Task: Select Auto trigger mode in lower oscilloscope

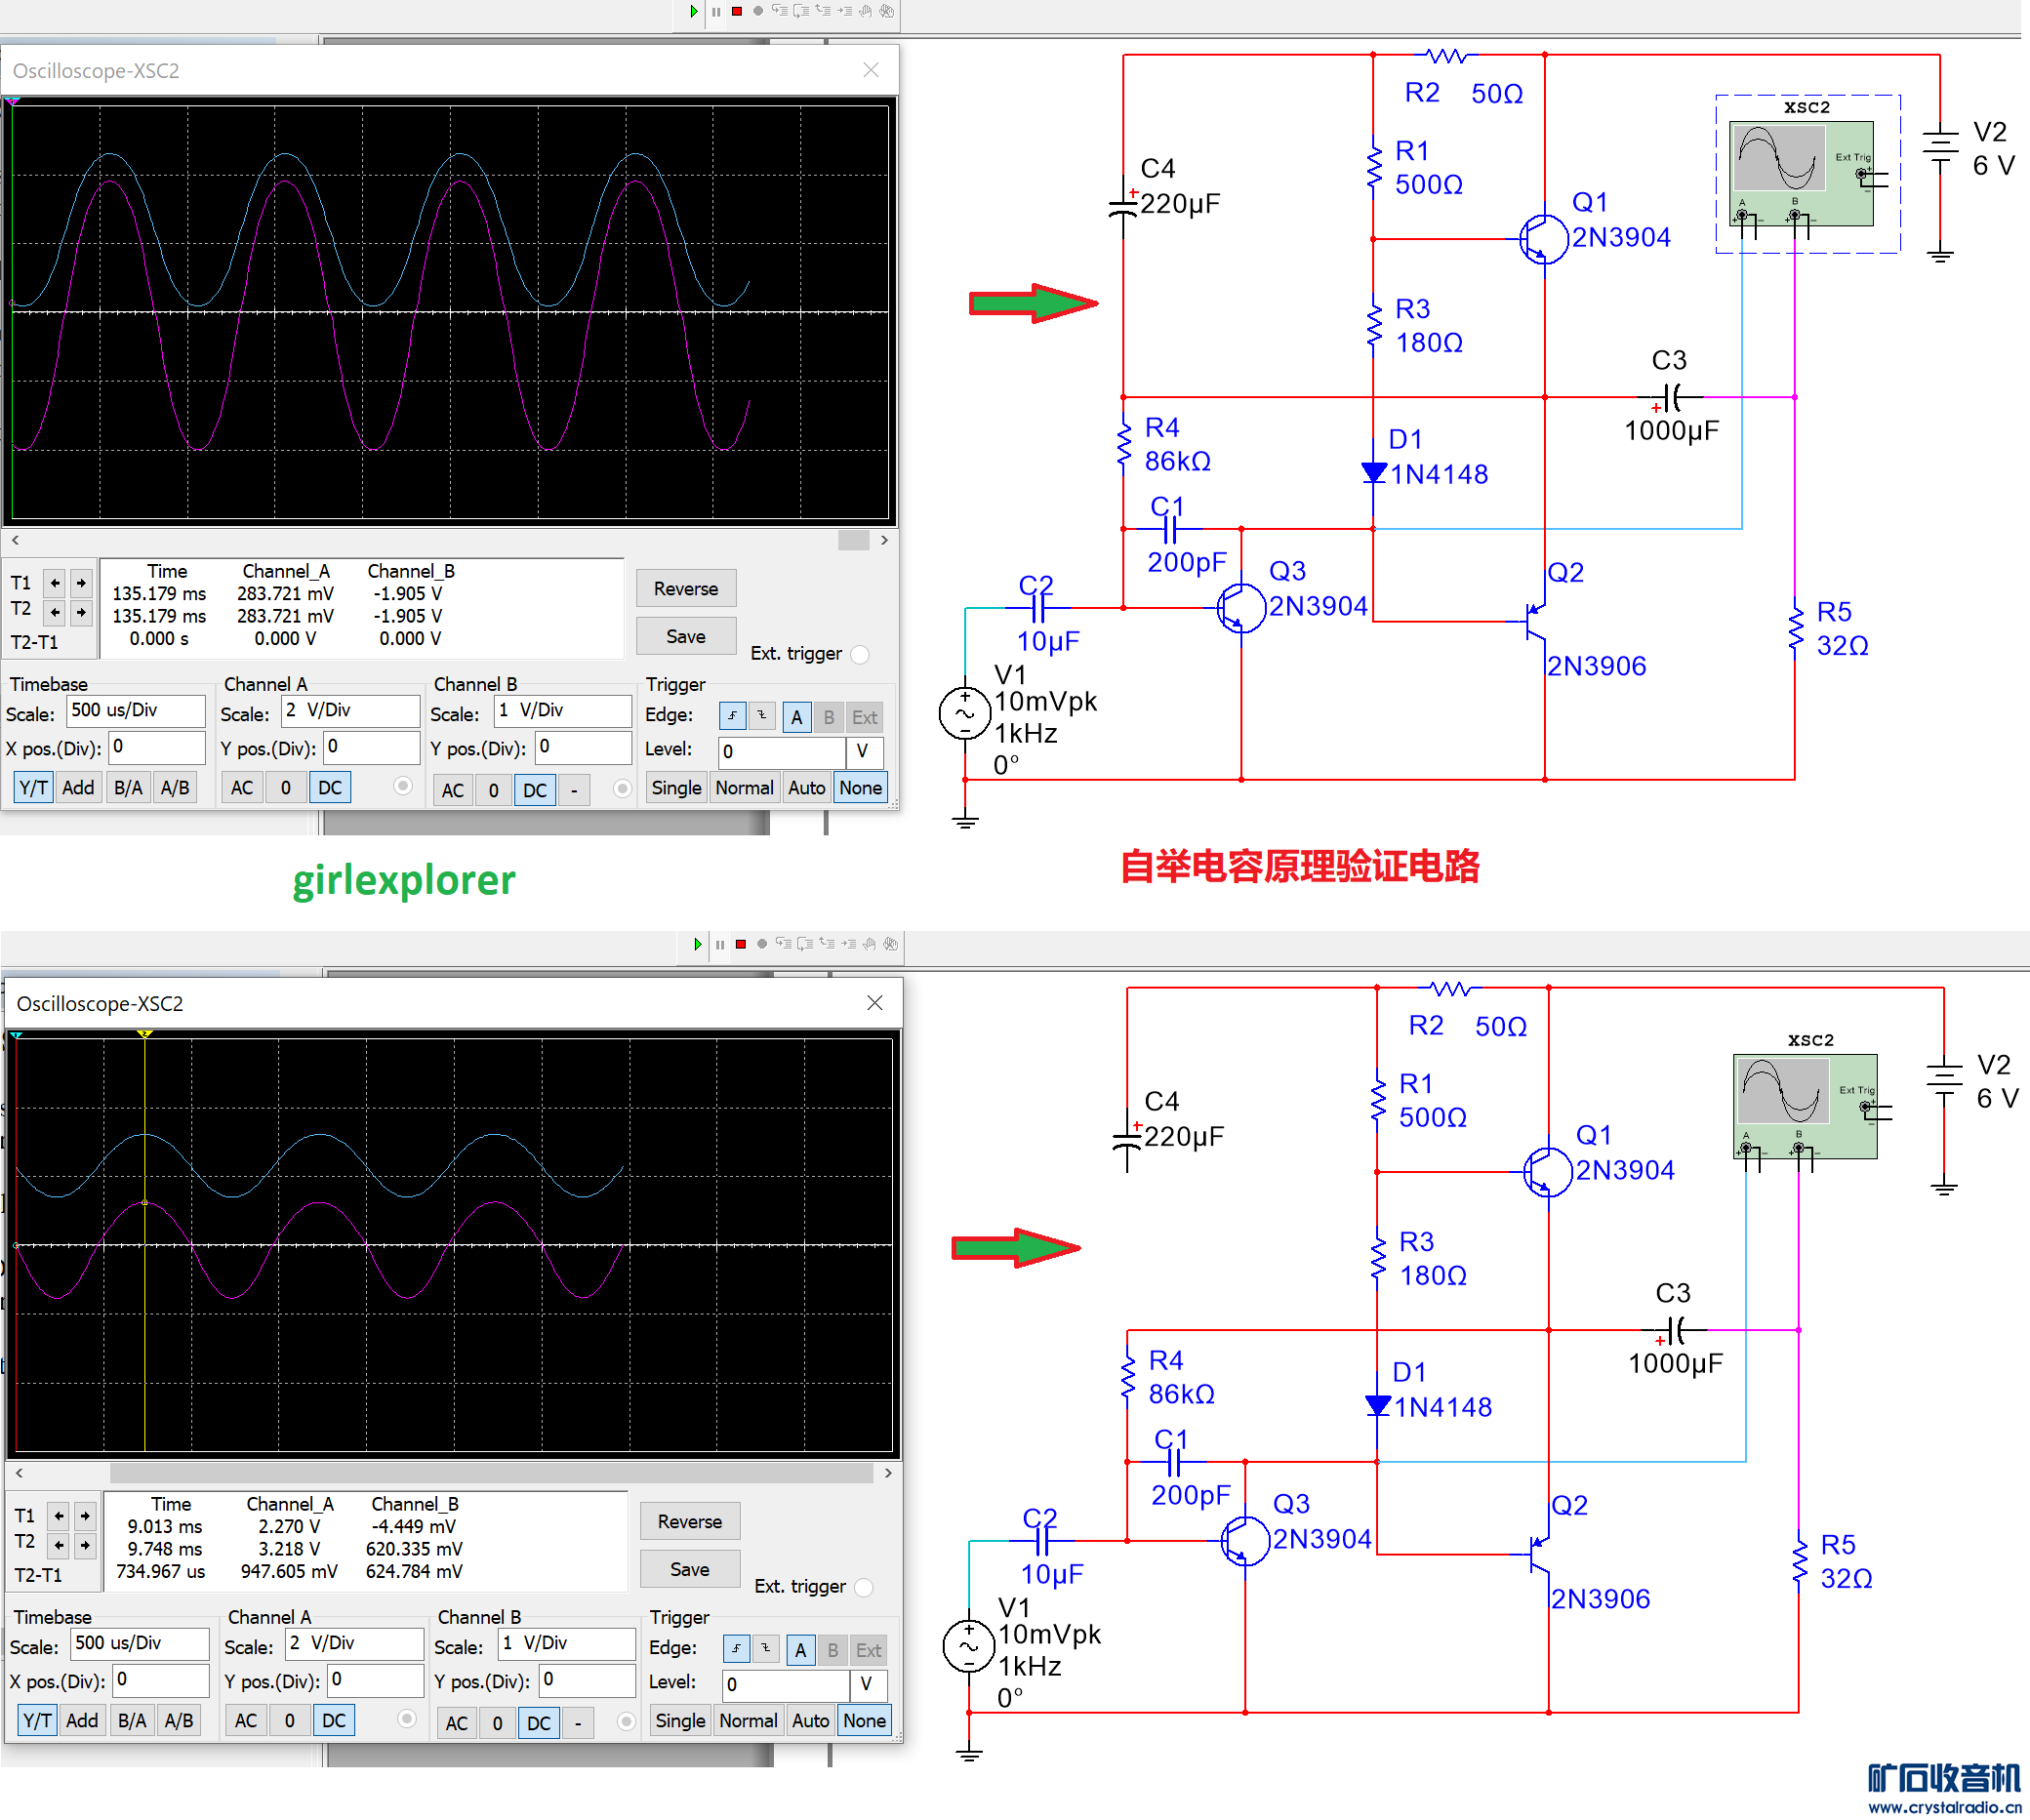Action: pos(810,1721)
